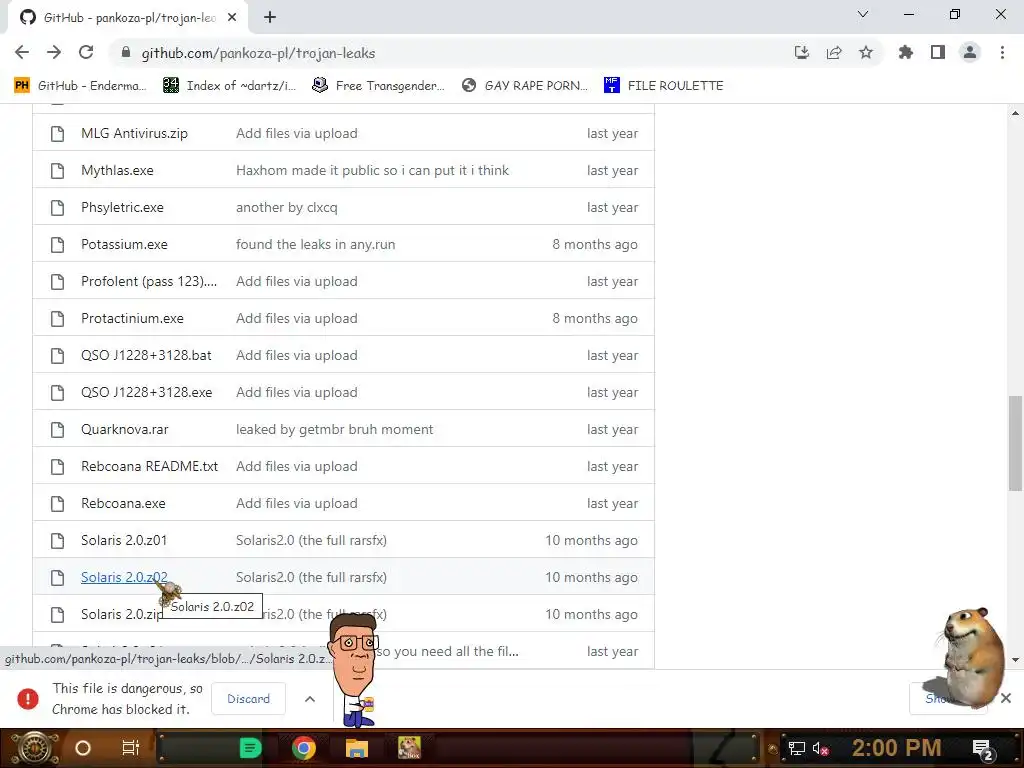Open the Profolent (pass 123) file
This screenshot has height=768, width=1024.
click(x=149, y=281)
